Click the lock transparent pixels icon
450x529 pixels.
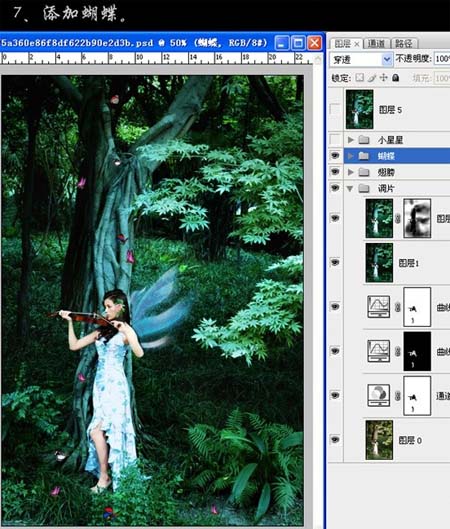(x=360, y=78)
